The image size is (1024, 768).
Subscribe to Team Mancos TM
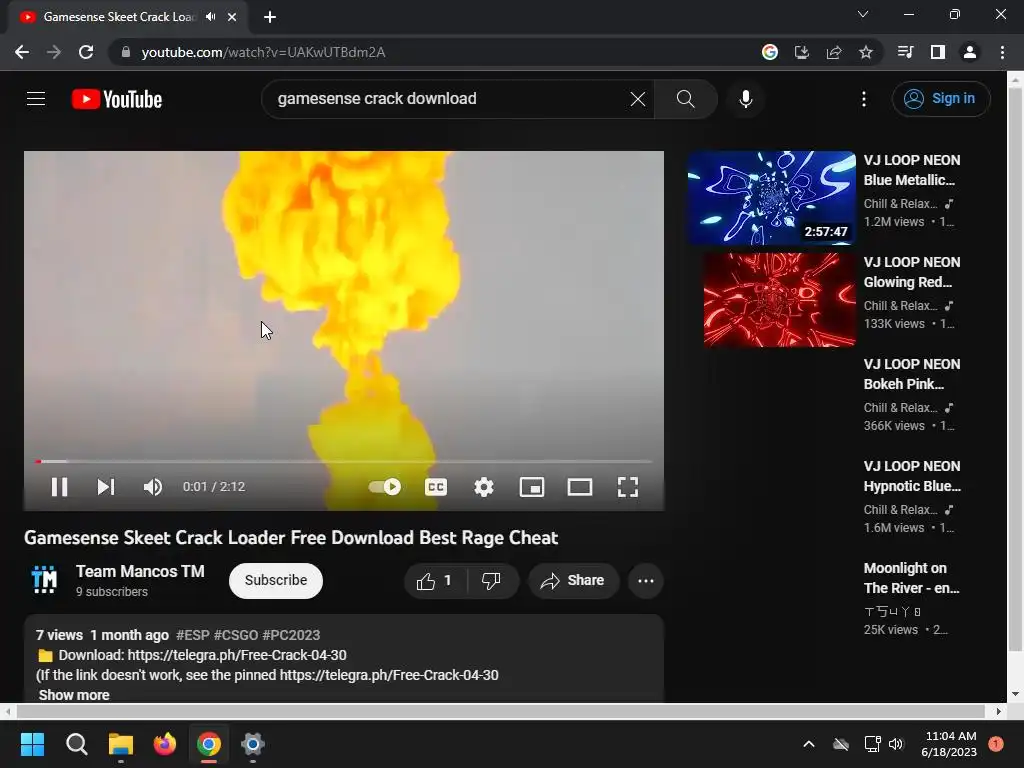(x=276, y=581)
